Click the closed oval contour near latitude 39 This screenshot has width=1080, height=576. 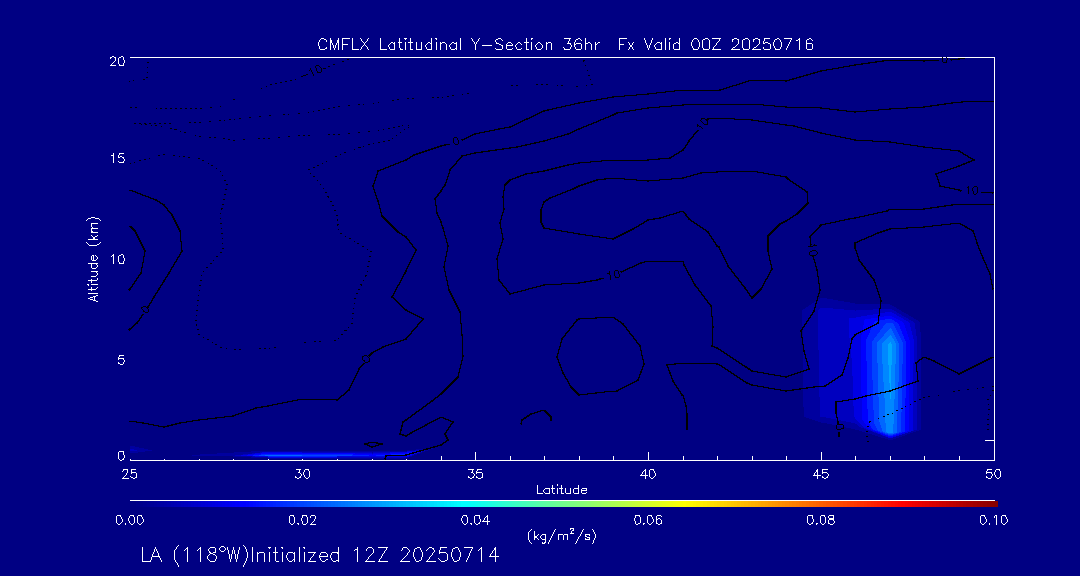[600, 357]
